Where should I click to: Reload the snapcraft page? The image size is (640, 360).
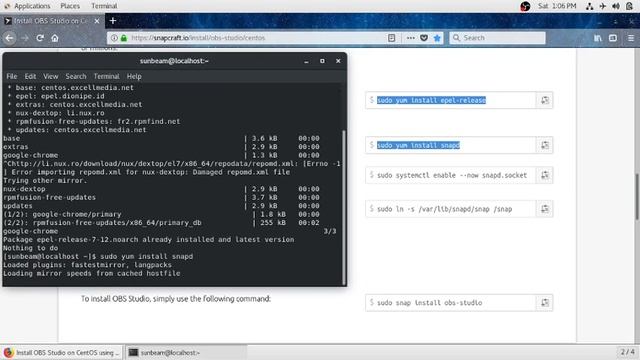point(40,38)
